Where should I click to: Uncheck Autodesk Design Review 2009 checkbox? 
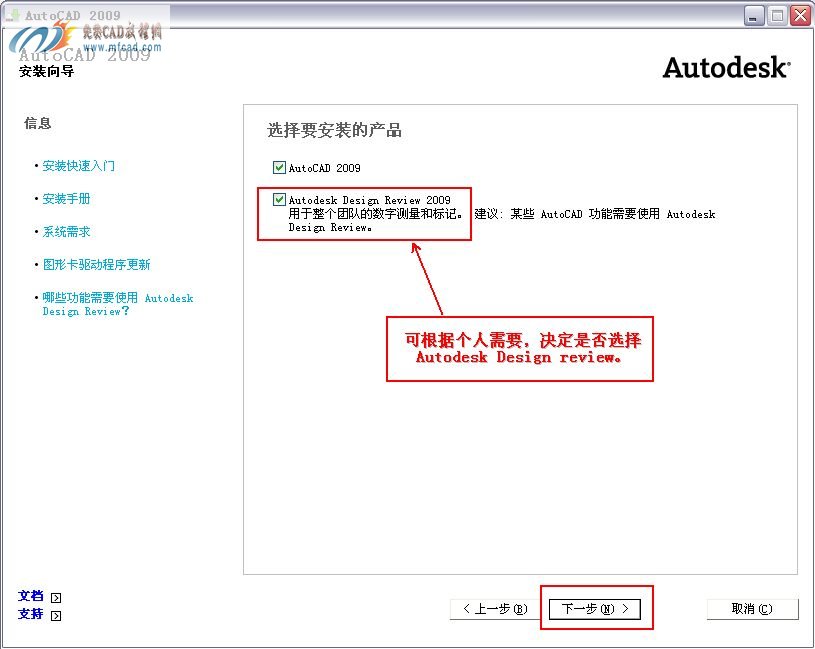pyautogui.click(x=279, y=200)
